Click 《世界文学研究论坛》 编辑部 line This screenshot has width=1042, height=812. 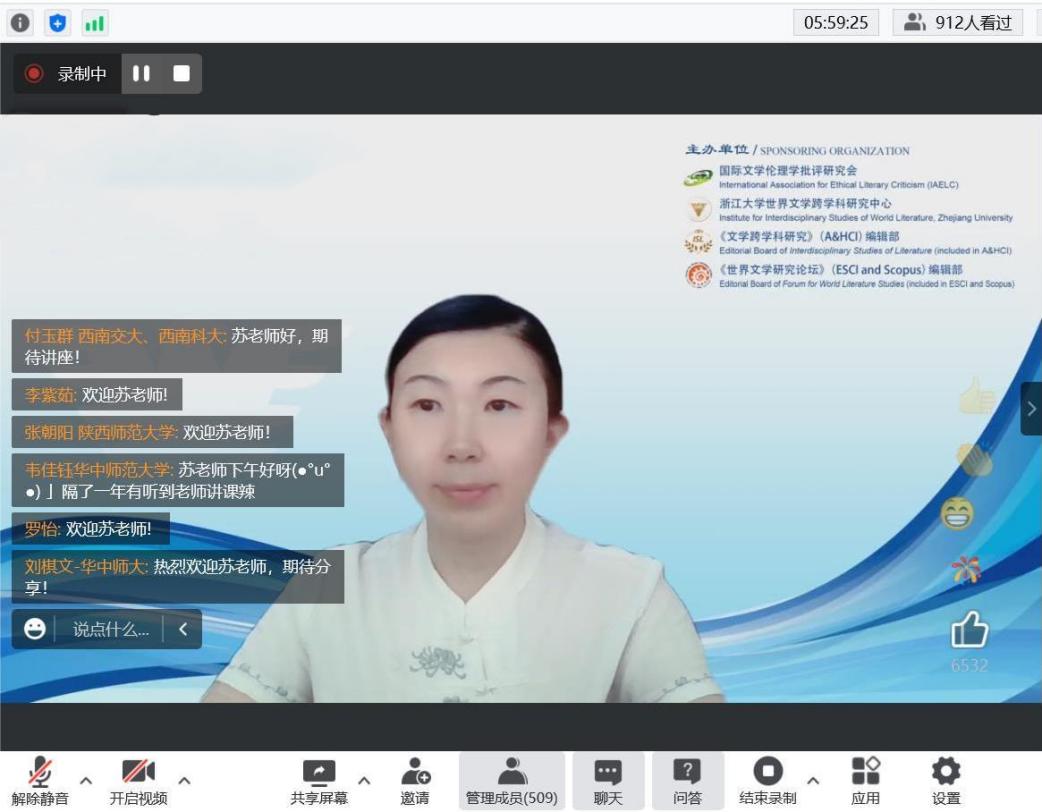coord(849,276)
